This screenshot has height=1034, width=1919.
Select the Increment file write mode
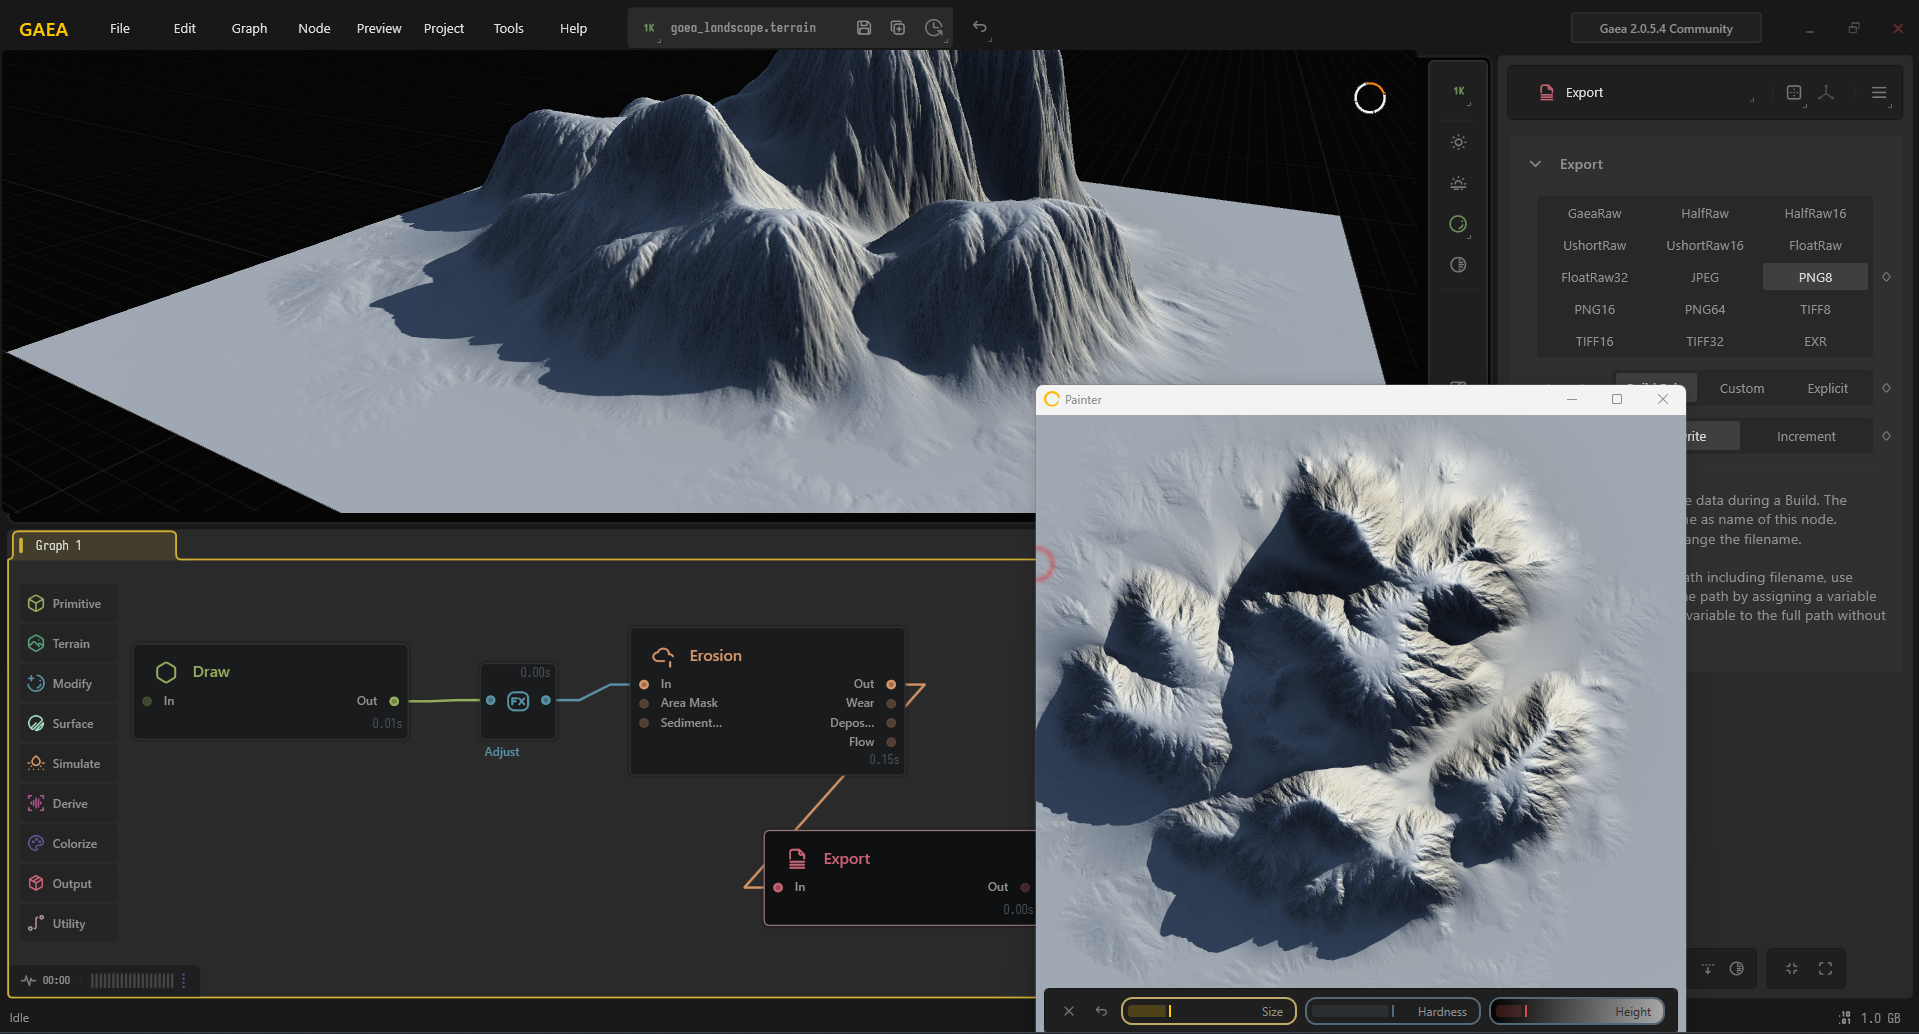[1805, 436]
